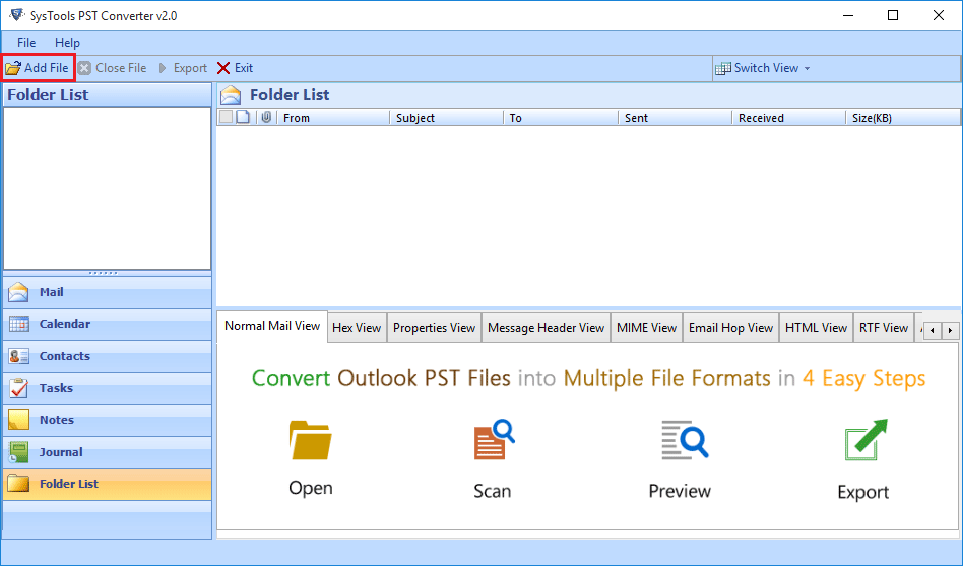Sort by Size(KB) column header
The width and height of the screenshot is (963, 566).
click(x=903, y=118)
